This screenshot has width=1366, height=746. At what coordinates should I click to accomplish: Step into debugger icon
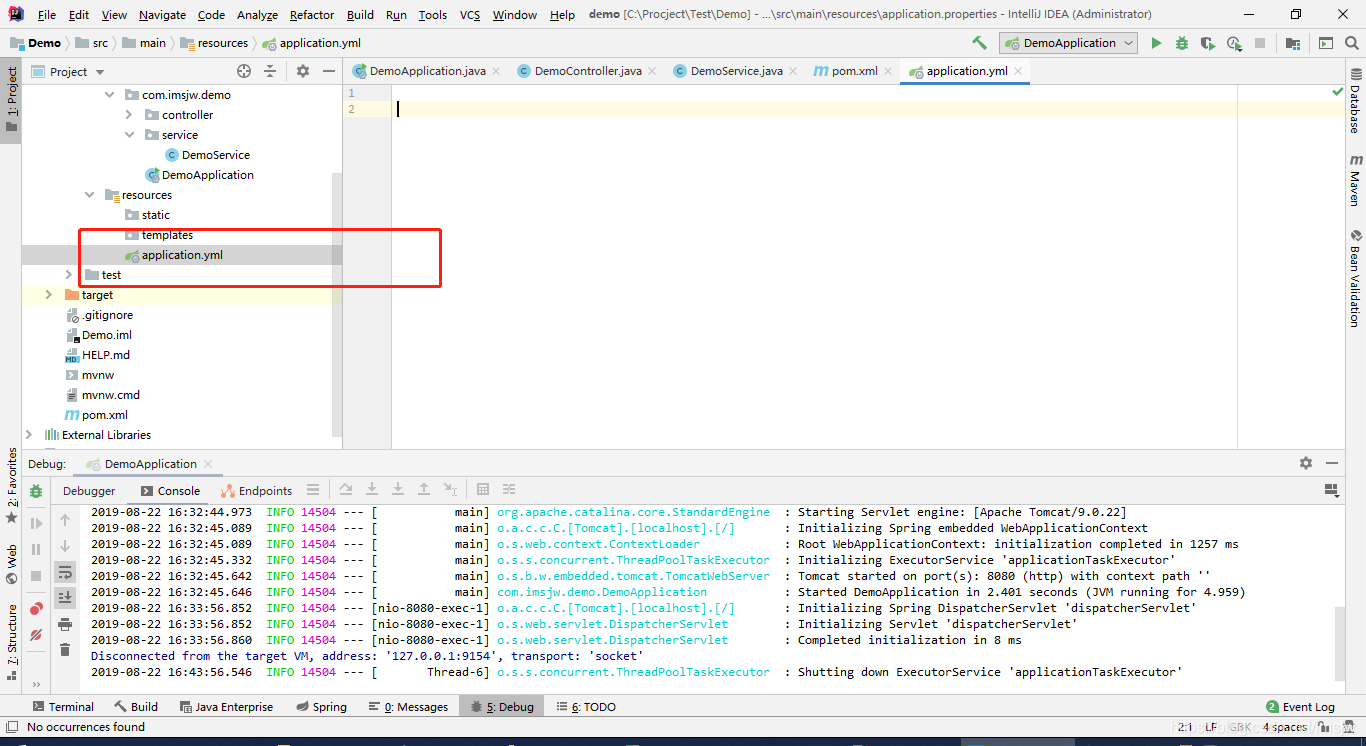[372, 490]
